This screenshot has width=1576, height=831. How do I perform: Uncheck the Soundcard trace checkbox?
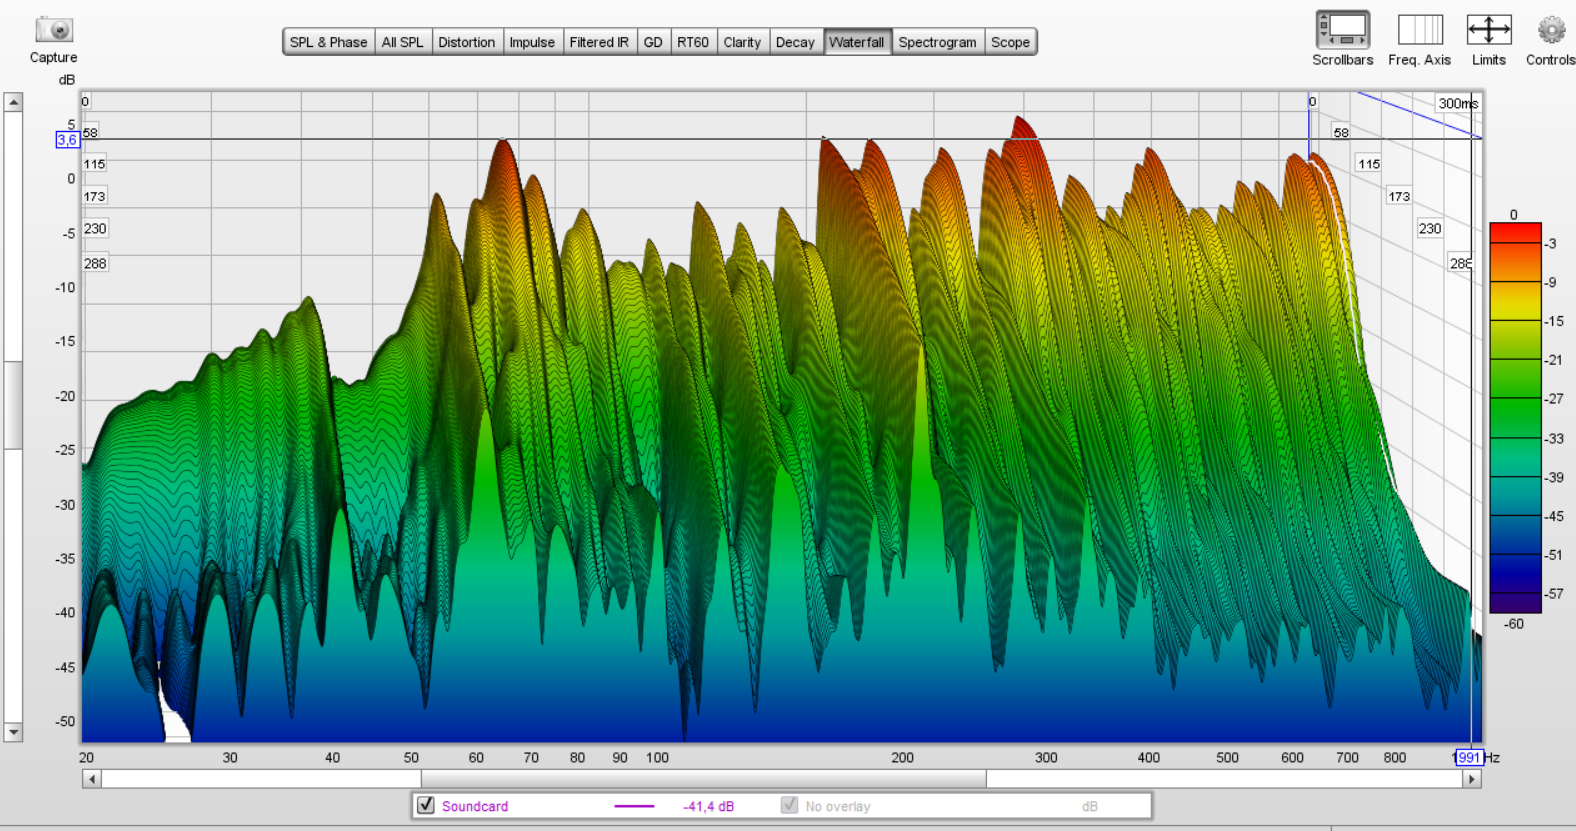coord(426,805)
